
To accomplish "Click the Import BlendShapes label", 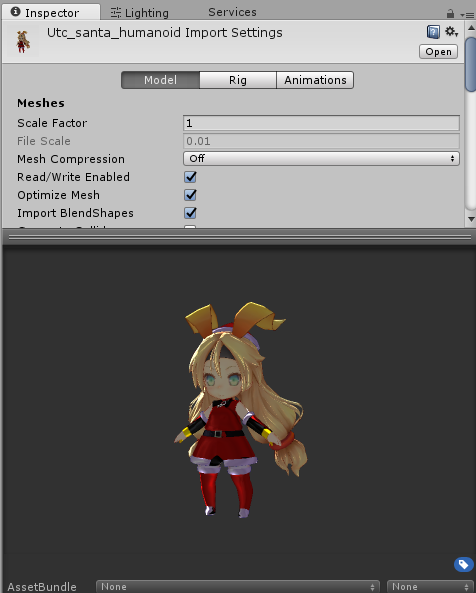I will pos(75,213).
